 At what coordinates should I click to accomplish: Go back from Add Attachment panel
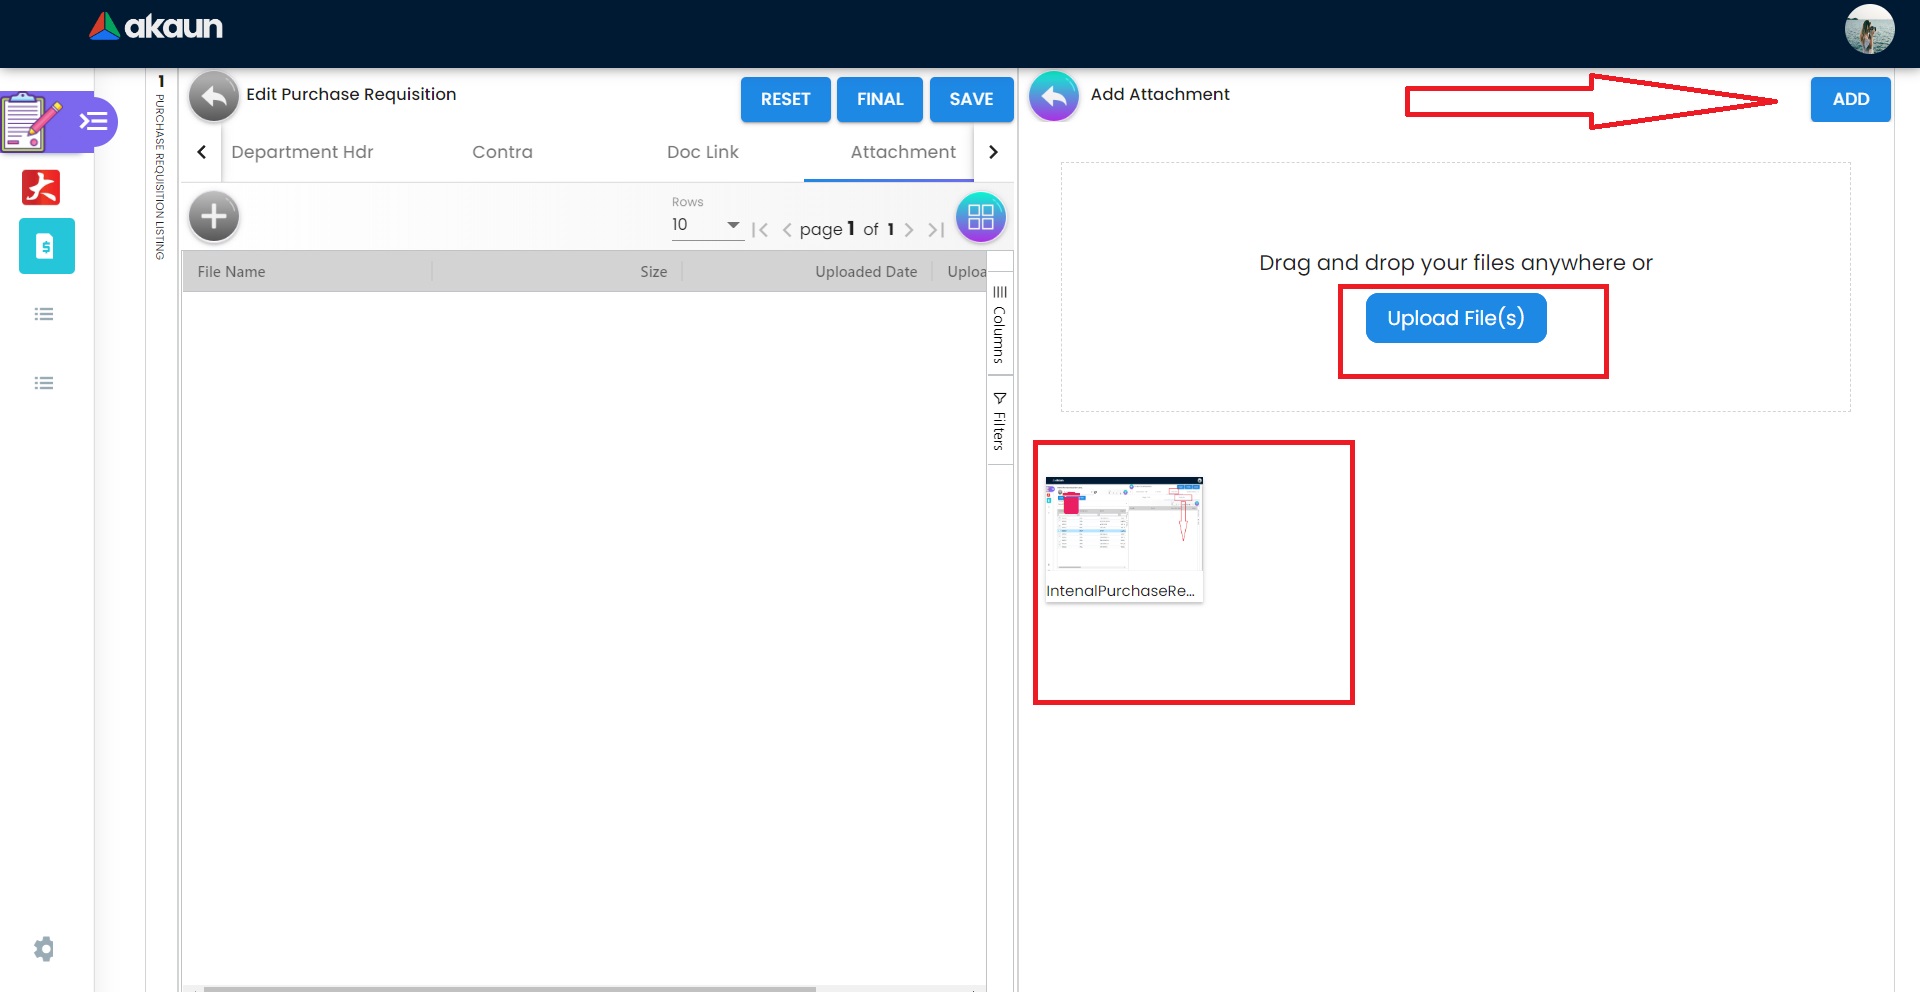pos(1054,97)
